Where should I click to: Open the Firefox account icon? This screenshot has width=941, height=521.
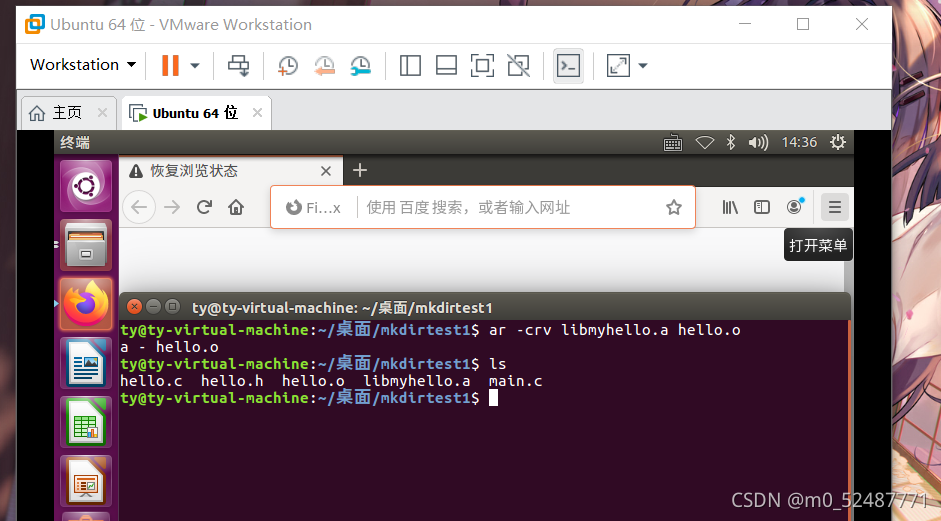[x=794, y=207]
